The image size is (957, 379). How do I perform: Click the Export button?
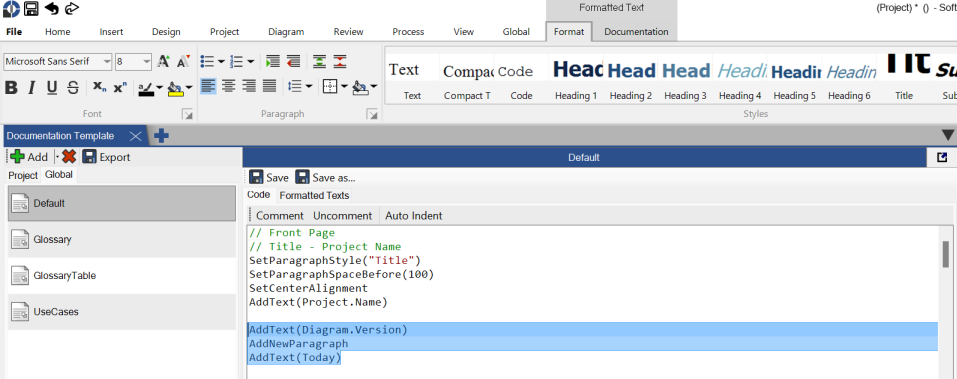(106, 157)
